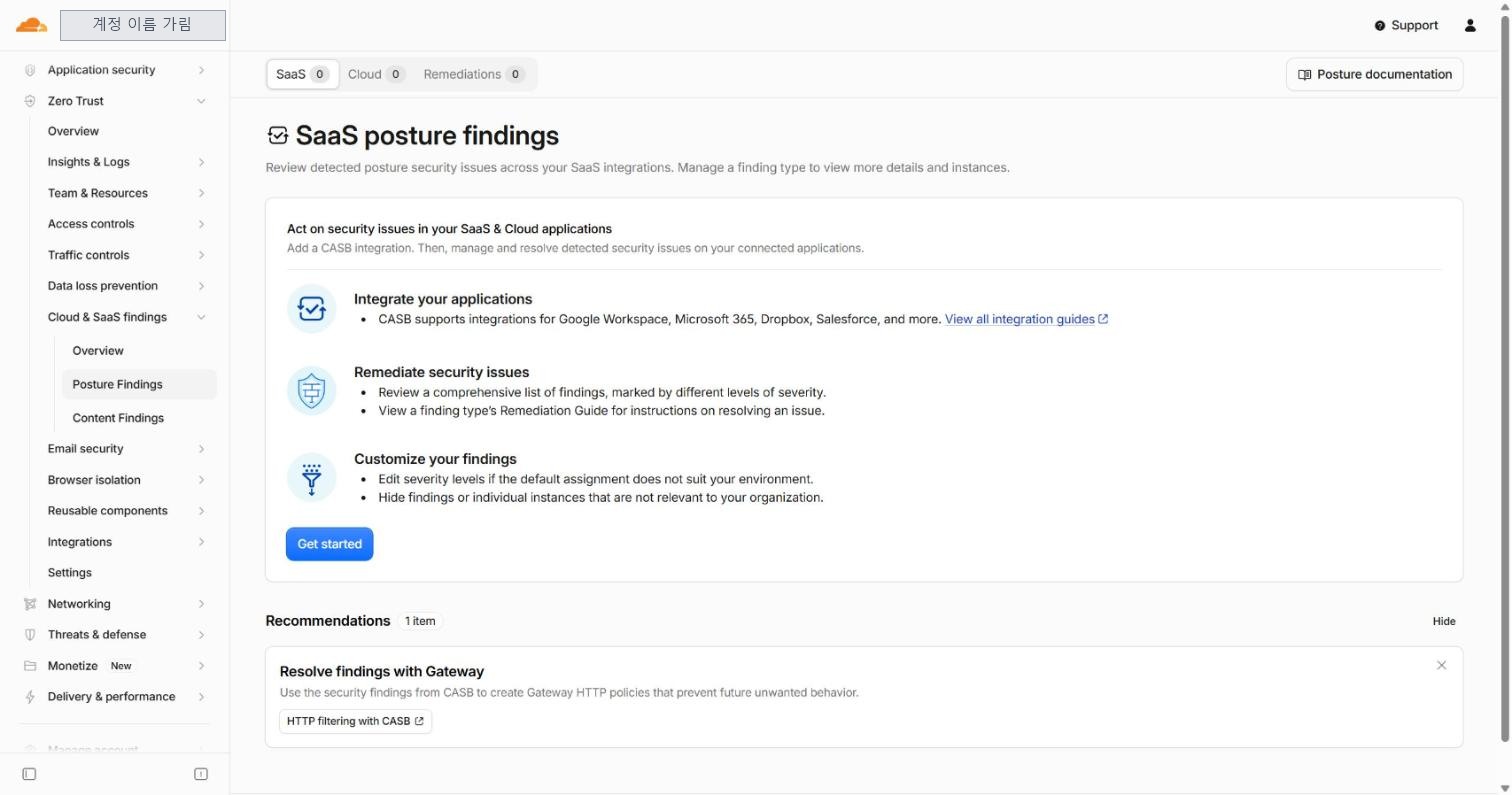
Task: Click the book icon in Posture documentation
Action: (x=1304, y=75)
